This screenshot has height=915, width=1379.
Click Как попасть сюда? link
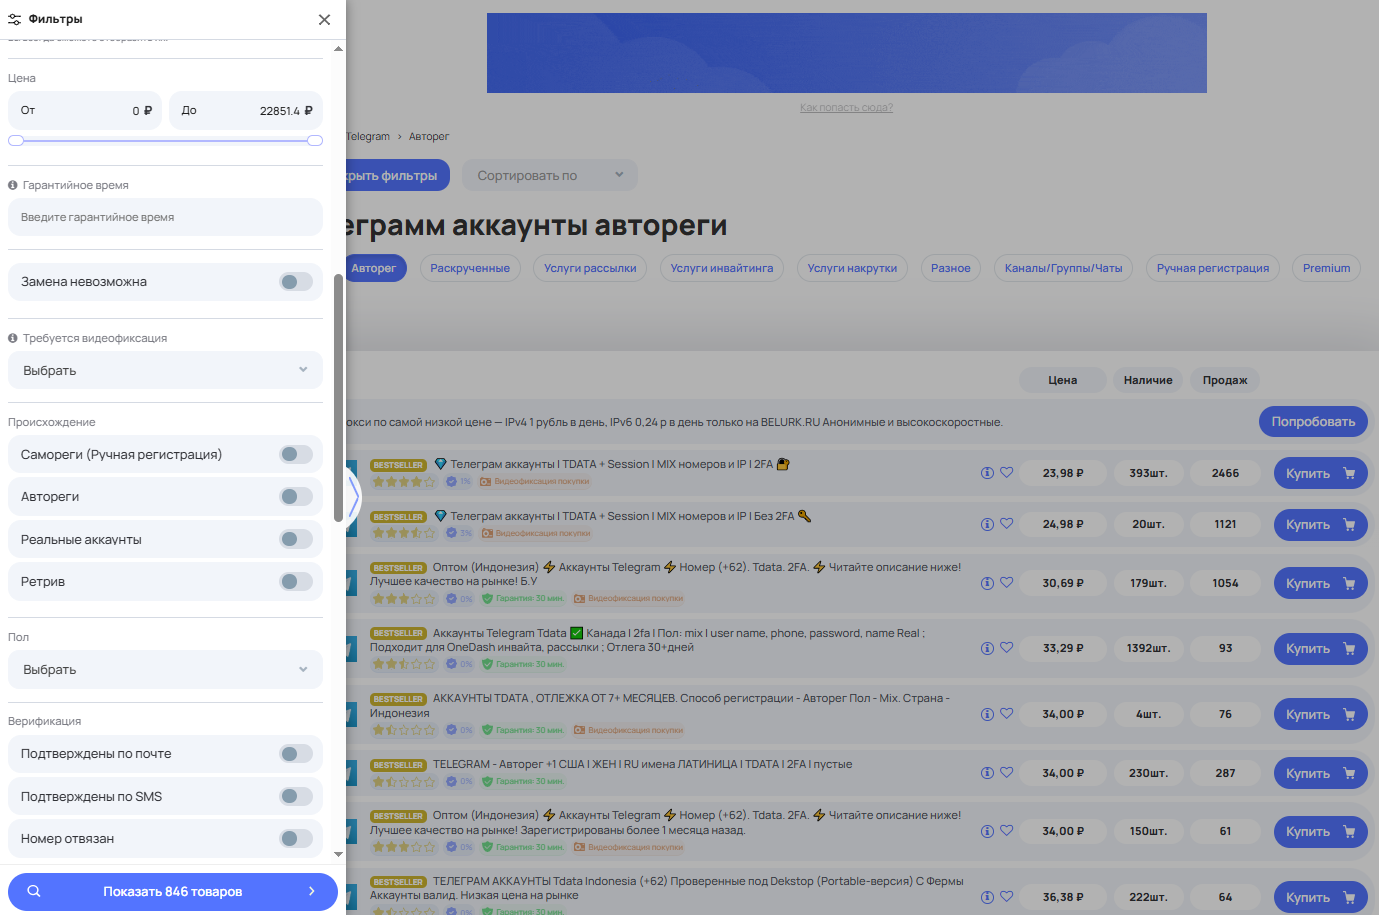pyautogui.click(x=846, y=107)
